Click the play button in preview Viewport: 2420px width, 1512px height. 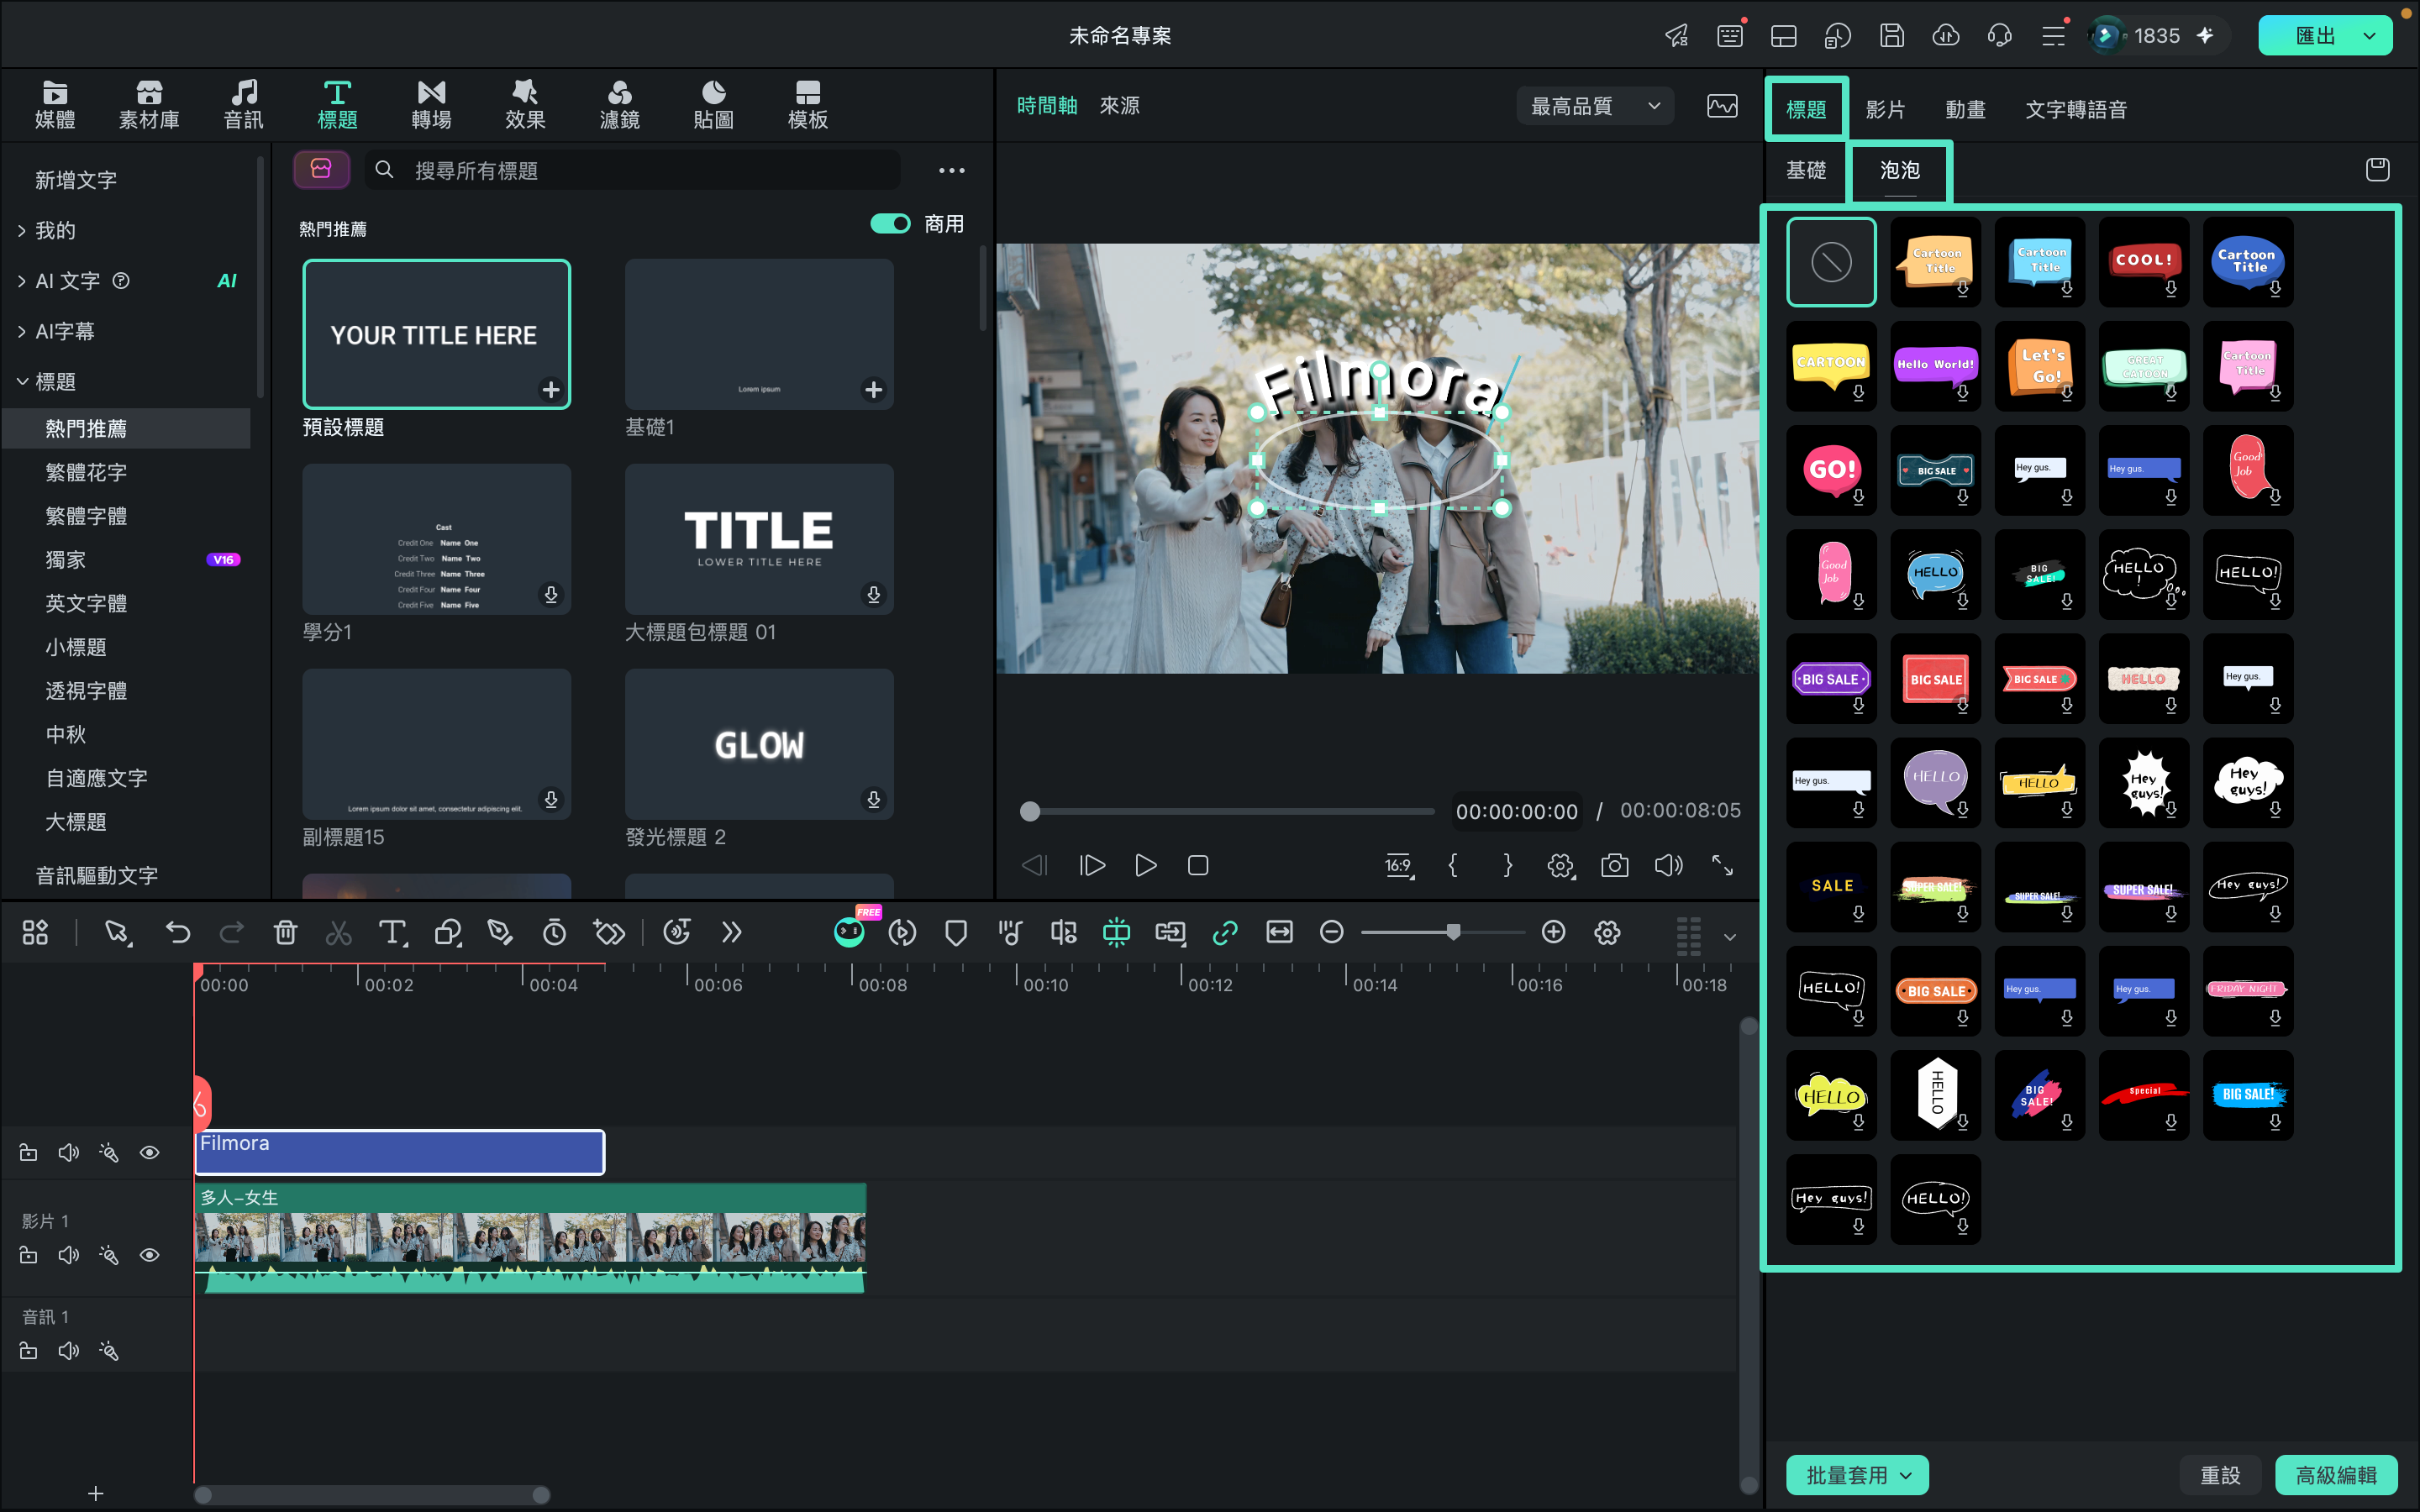pyautogui.click(x=1145, y=865)
